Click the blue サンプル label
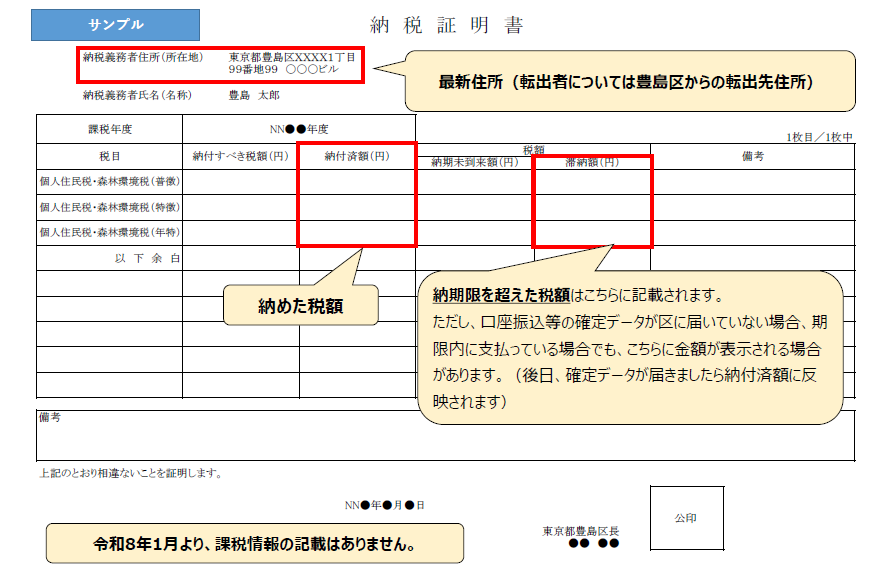The image size is (887, 573). (x=115, y=25)
